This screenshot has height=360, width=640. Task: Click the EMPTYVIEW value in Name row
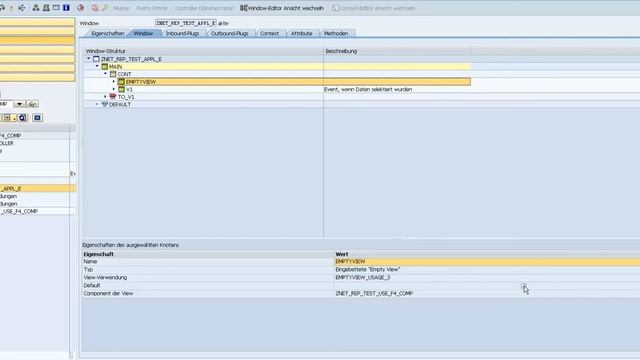350,262
